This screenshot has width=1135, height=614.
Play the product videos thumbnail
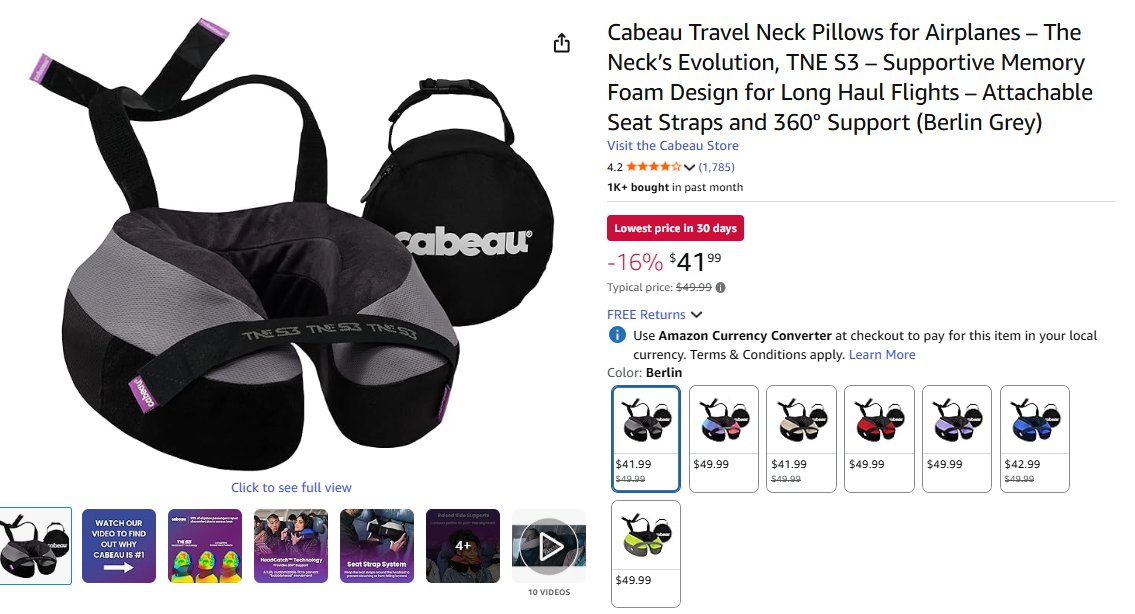549,546
